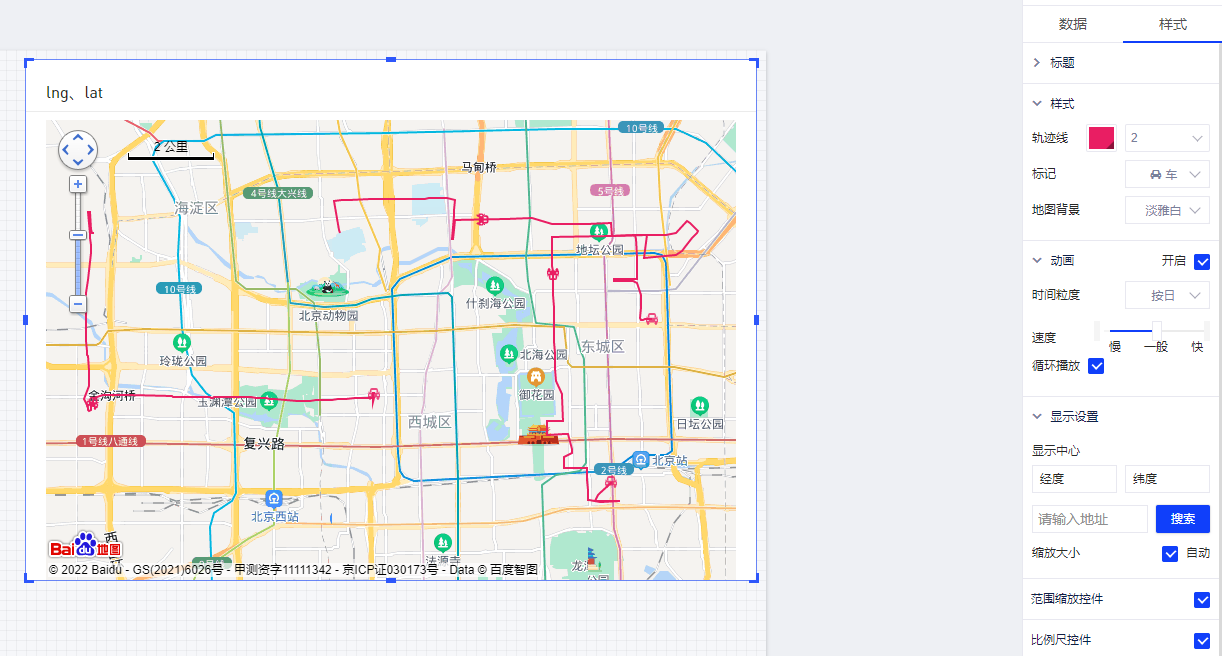
Task: Switch to the 数据 tab
Action: coord(1073,24)
